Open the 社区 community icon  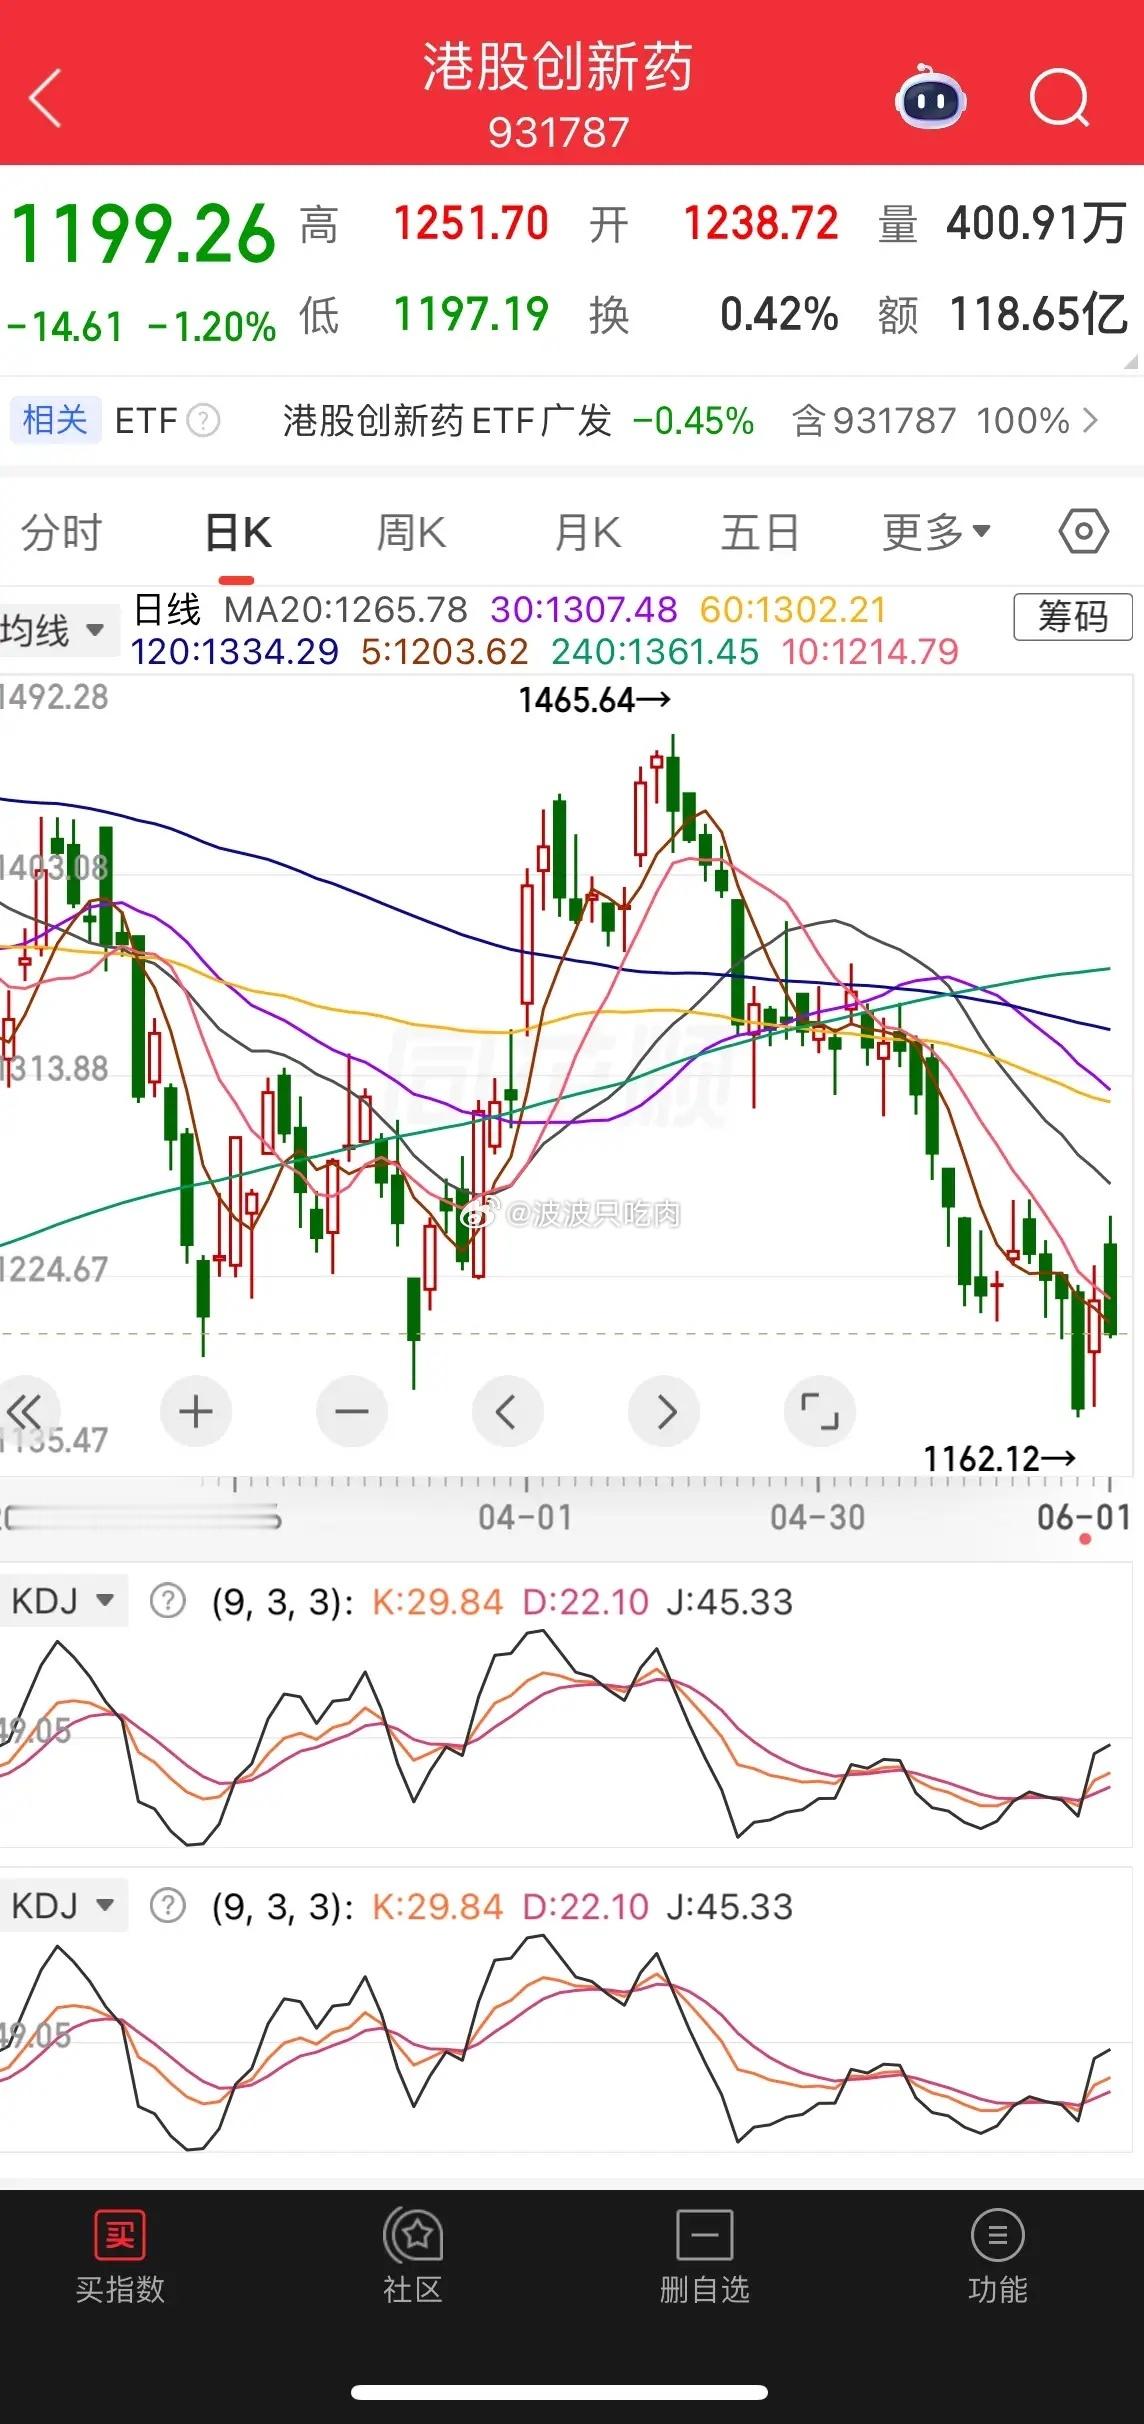click(413, 2256)
